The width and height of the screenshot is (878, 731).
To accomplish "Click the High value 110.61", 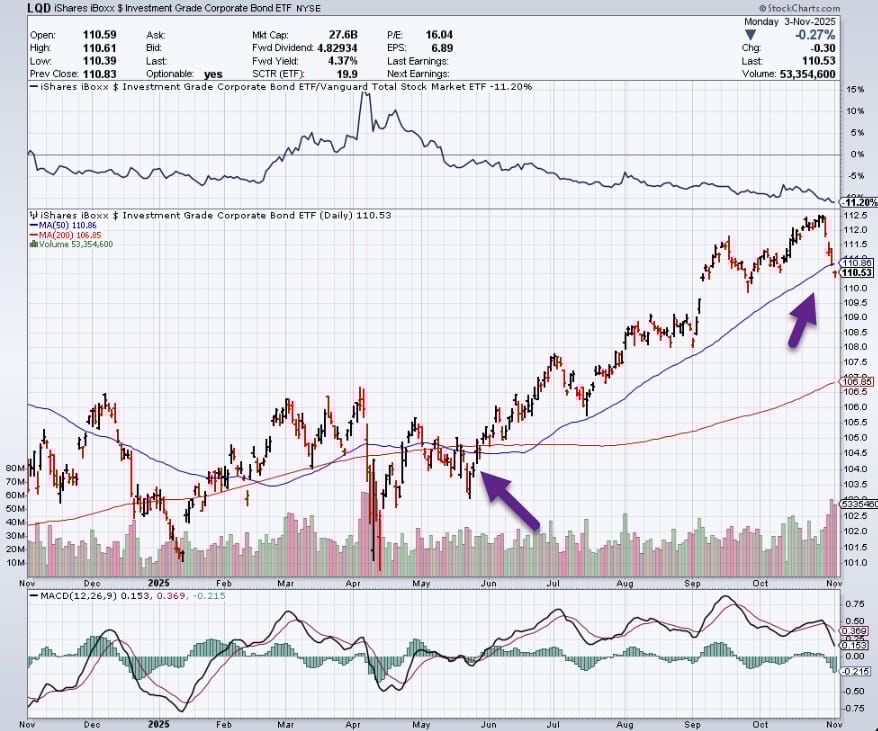I will point(99,48).
